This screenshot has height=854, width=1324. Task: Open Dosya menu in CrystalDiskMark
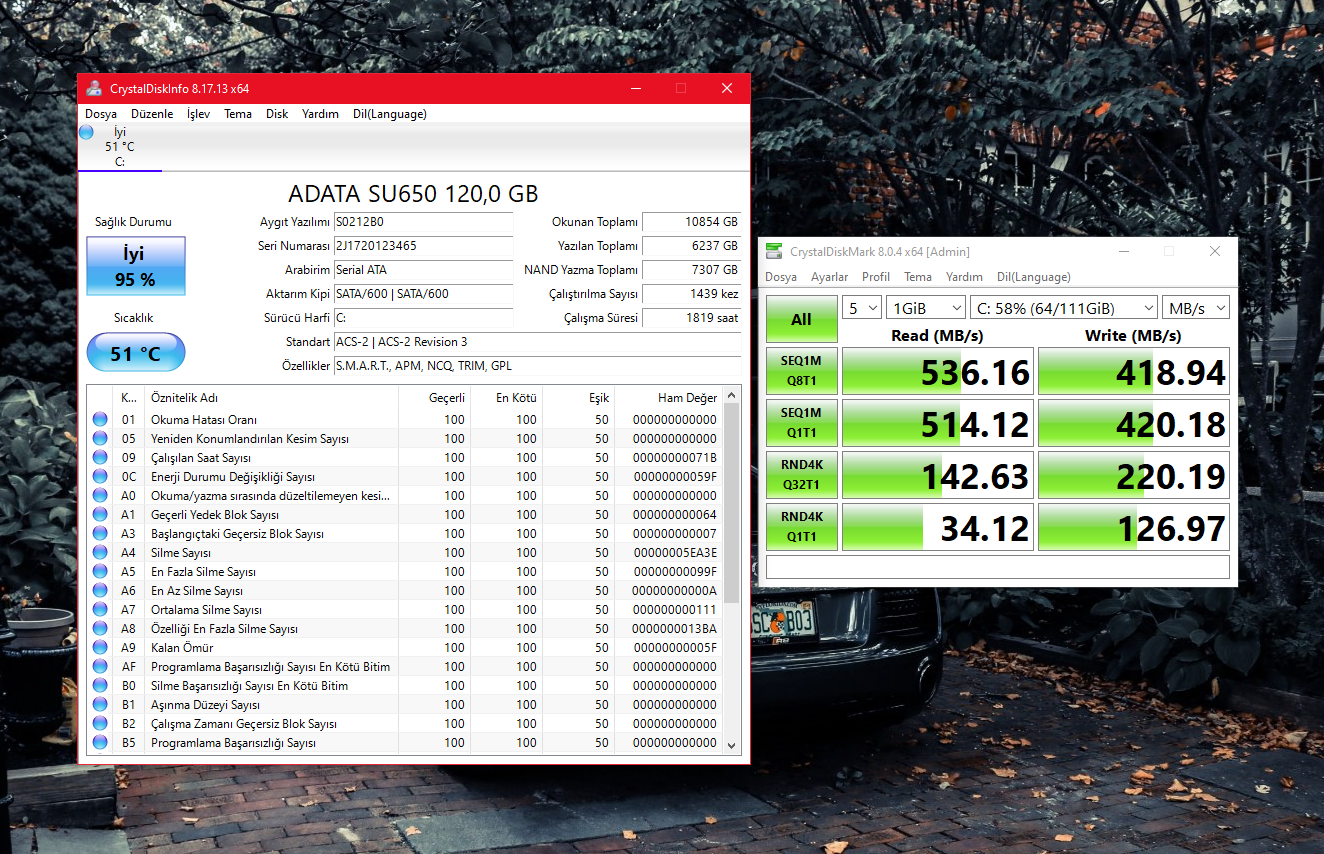[781, 277]
